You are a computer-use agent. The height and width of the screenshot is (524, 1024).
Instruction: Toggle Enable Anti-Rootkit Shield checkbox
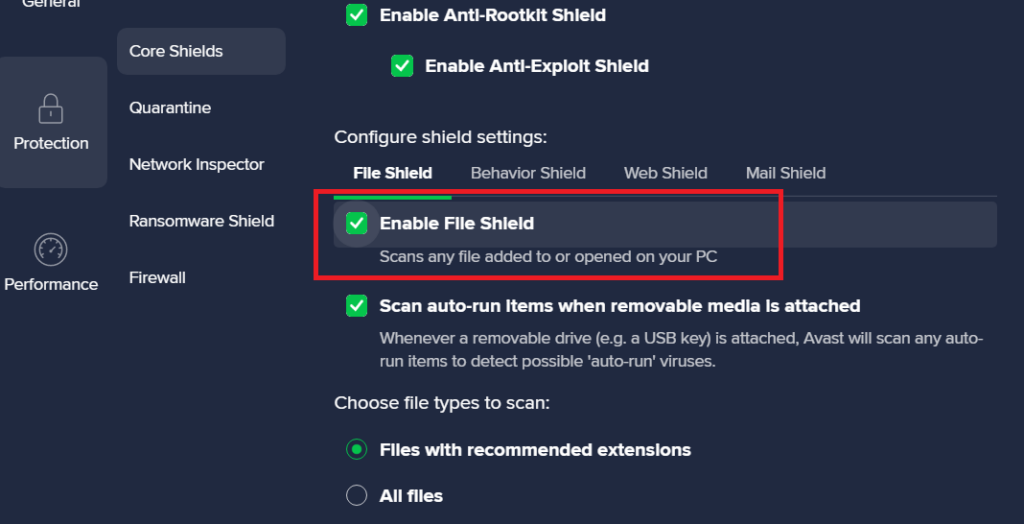coord(356,15)
